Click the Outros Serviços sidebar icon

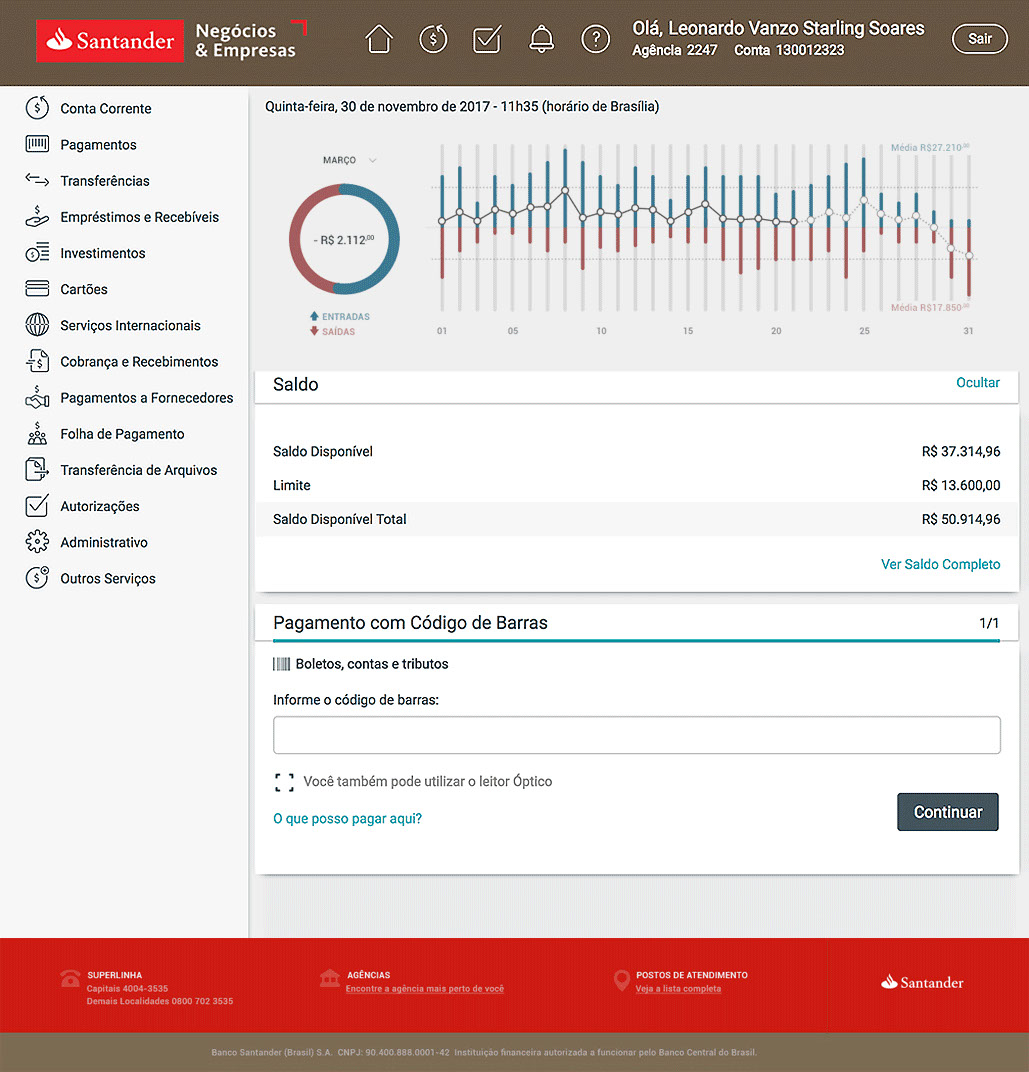(37, 578)
